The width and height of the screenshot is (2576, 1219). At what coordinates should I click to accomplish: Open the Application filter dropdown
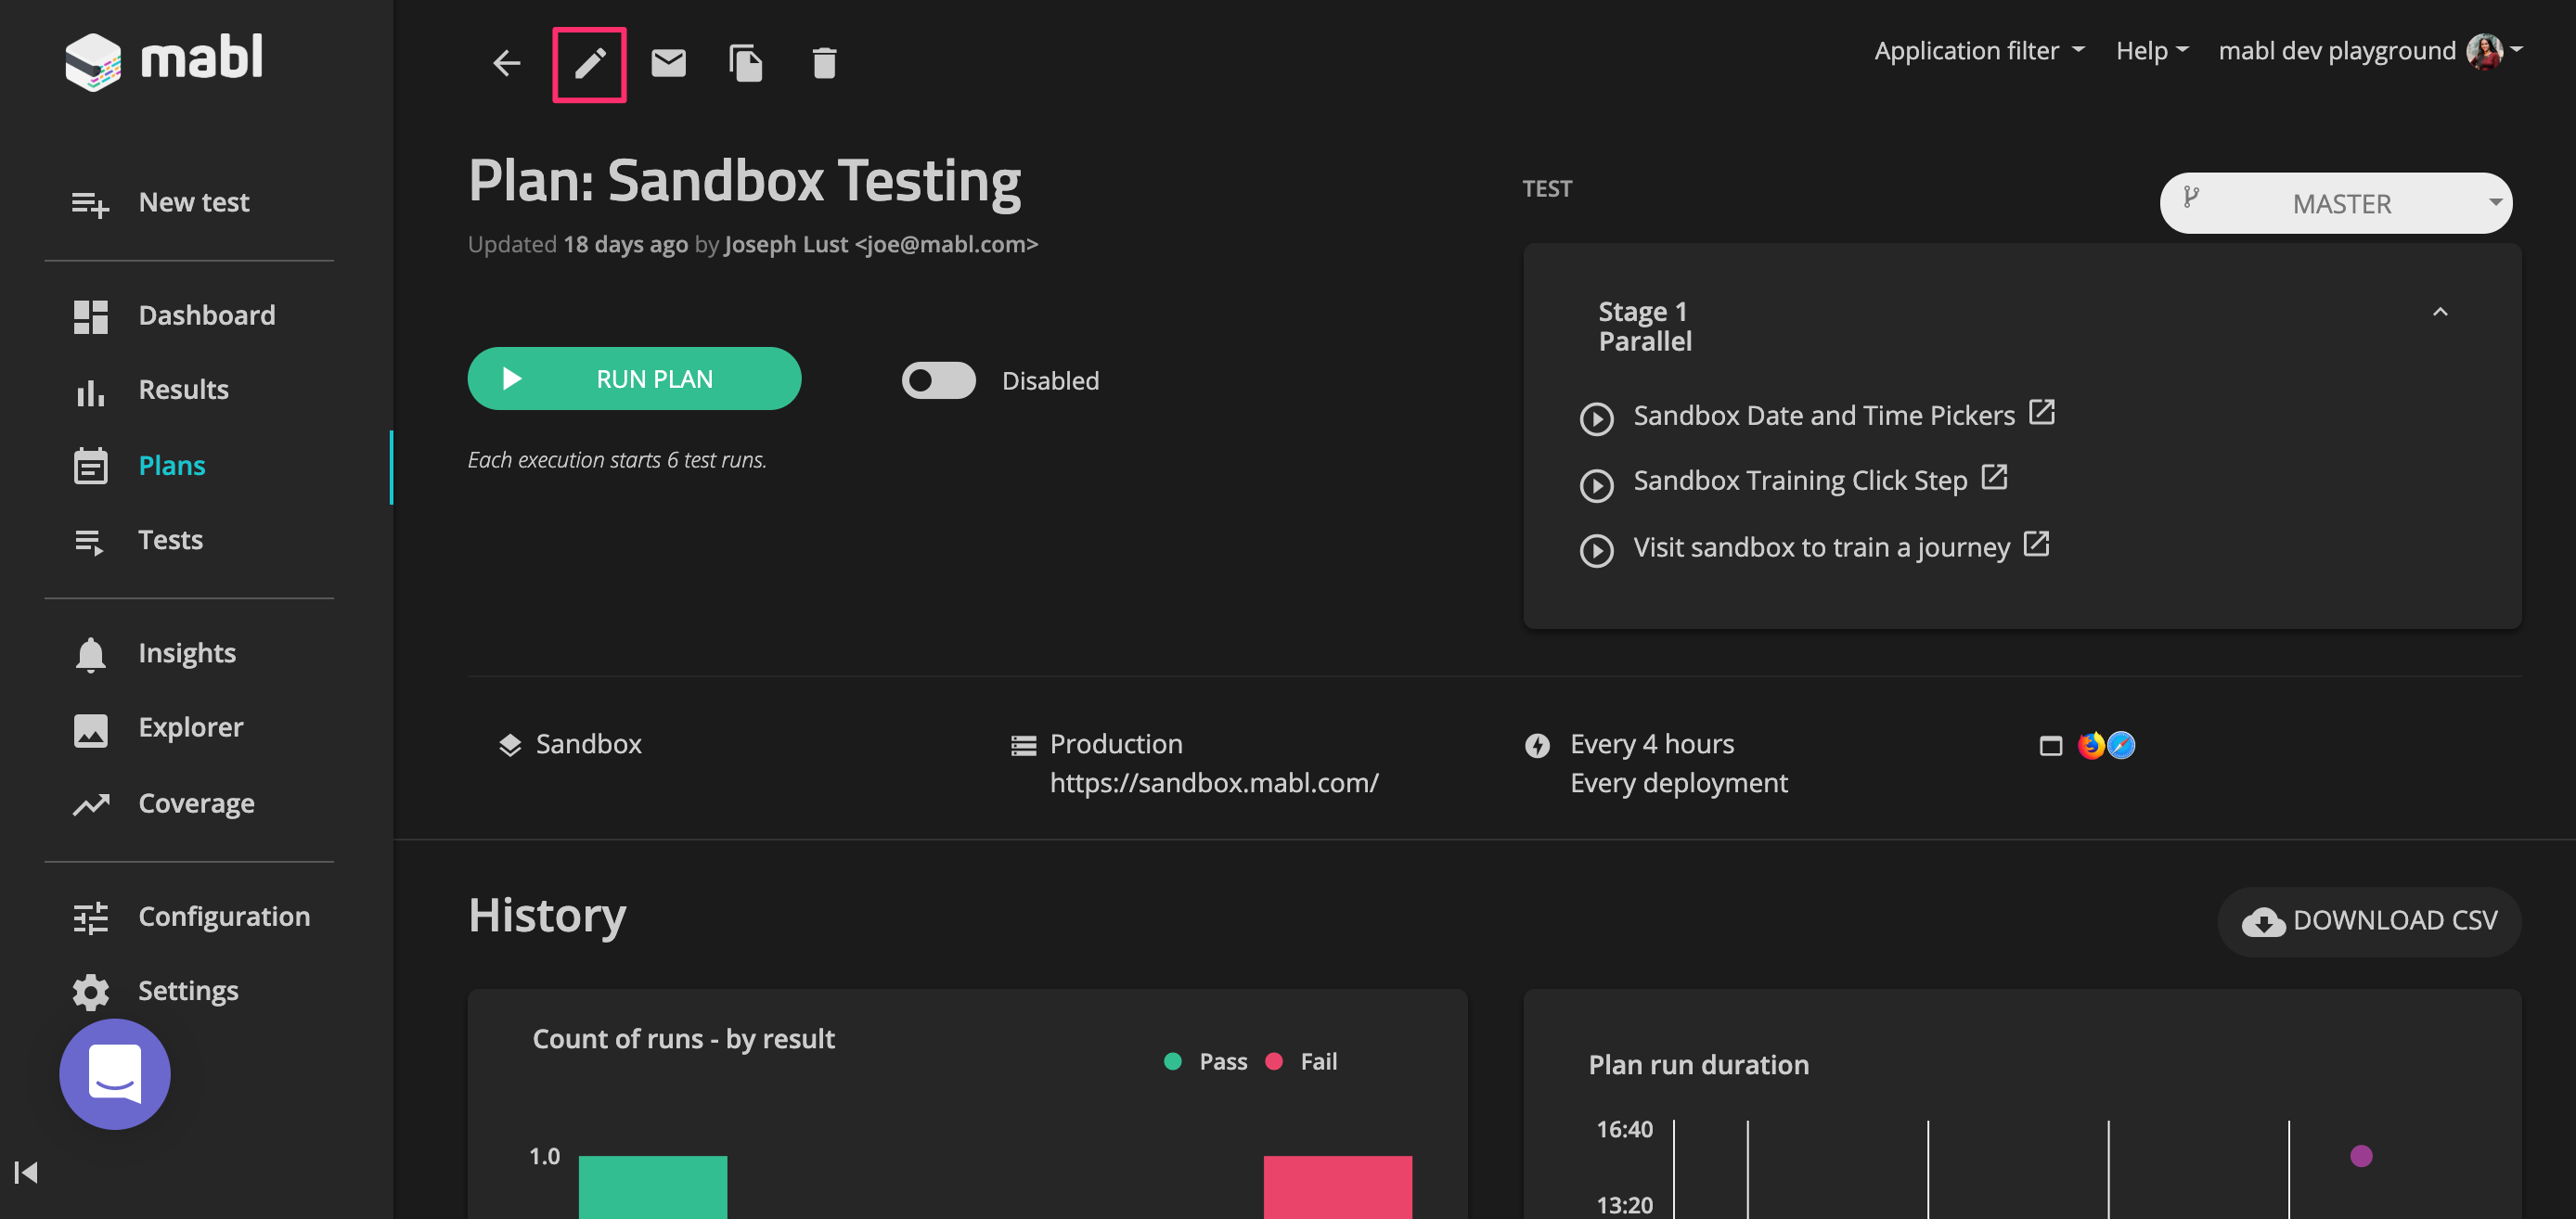pyautogui.click(x=1978, y=51)
